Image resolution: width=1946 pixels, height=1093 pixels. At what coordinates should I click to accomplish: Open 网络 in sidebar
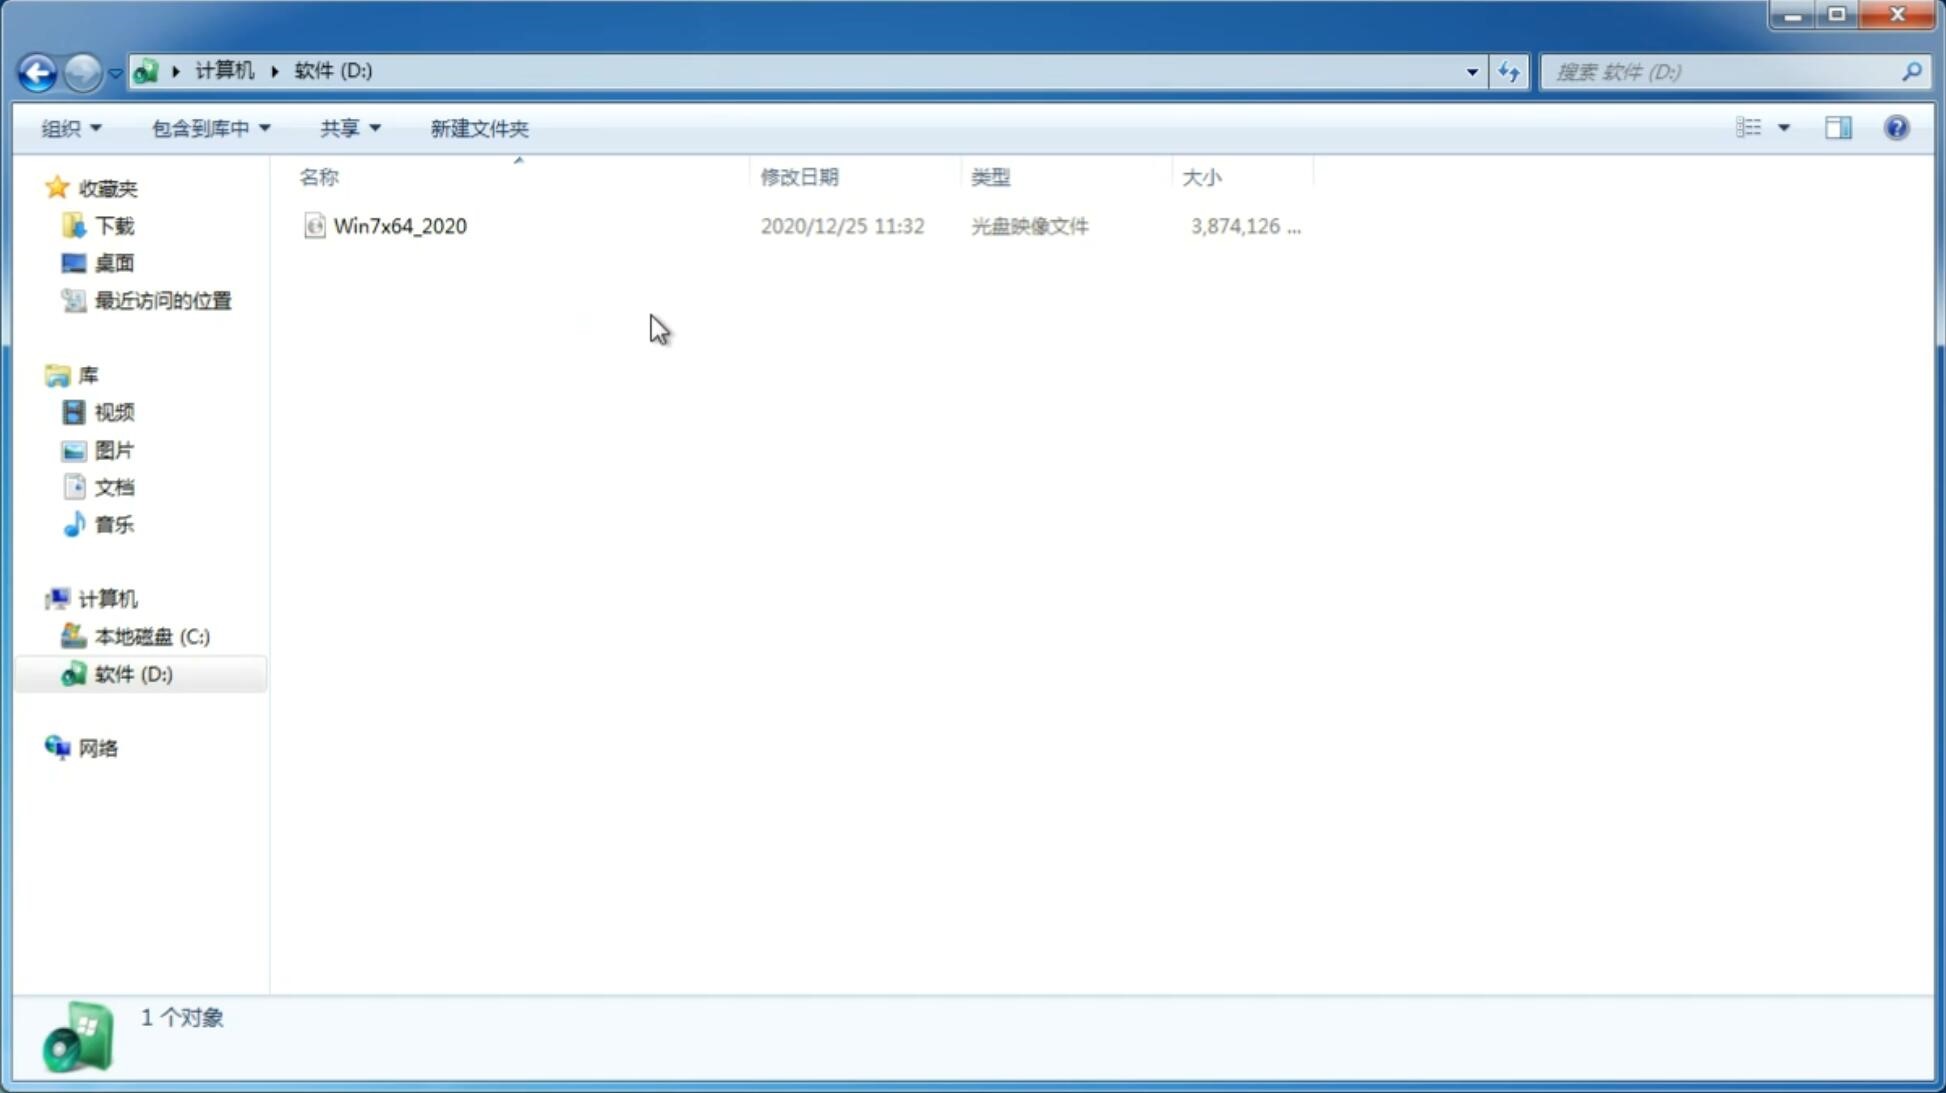[98, 747]
